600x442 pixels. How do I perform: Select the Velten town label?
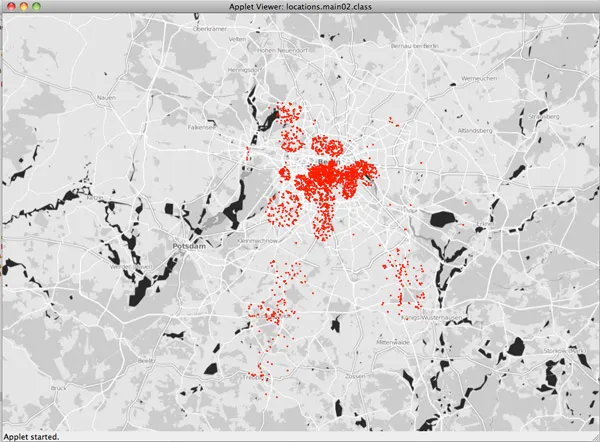(237, 39)
